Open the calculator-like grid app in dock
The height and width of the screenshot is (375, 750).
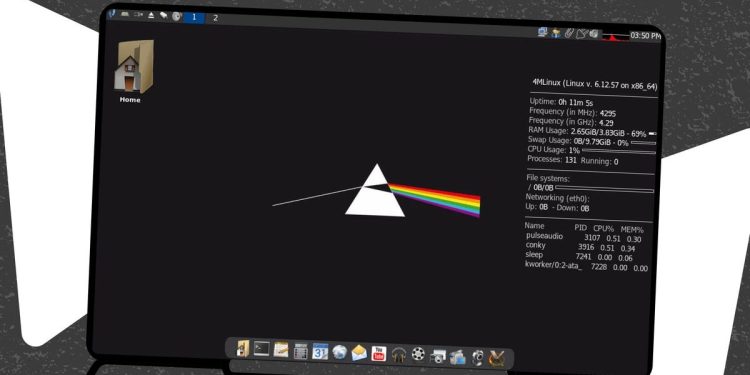301,351
